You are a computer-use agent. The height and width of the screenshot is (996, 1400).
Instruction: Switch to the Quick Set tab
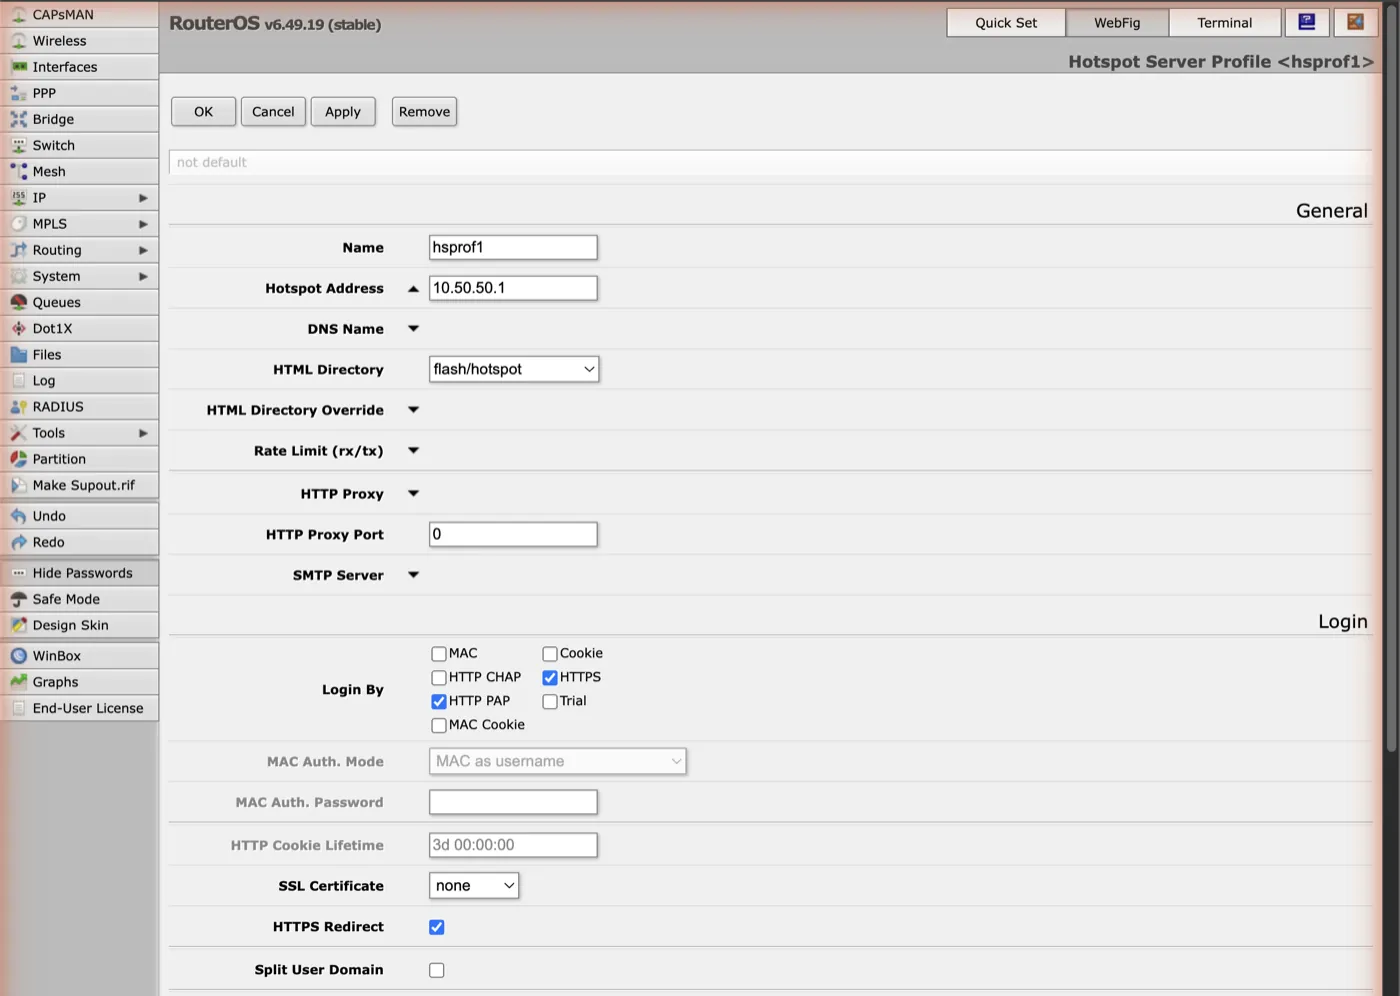click(1006, 23)
